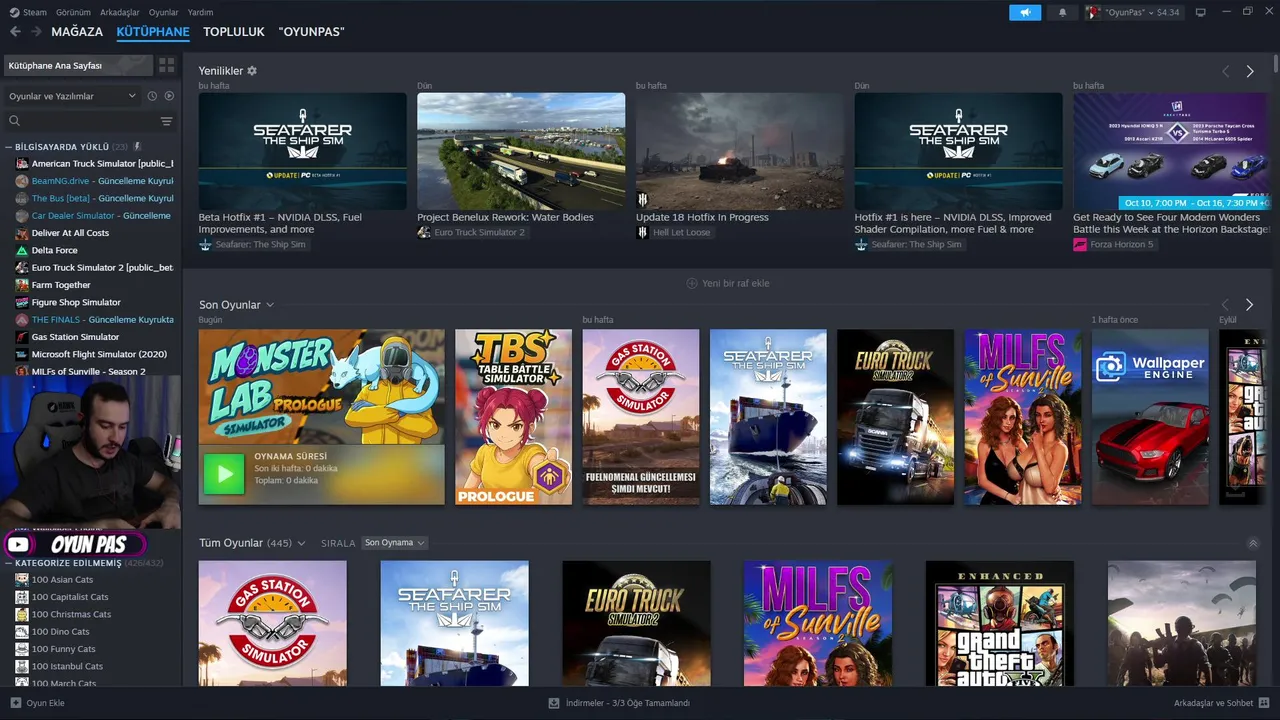
Task: Click the BILGISAYARDA YÜKLÜ lightning bolt icon
Action: 137,147
